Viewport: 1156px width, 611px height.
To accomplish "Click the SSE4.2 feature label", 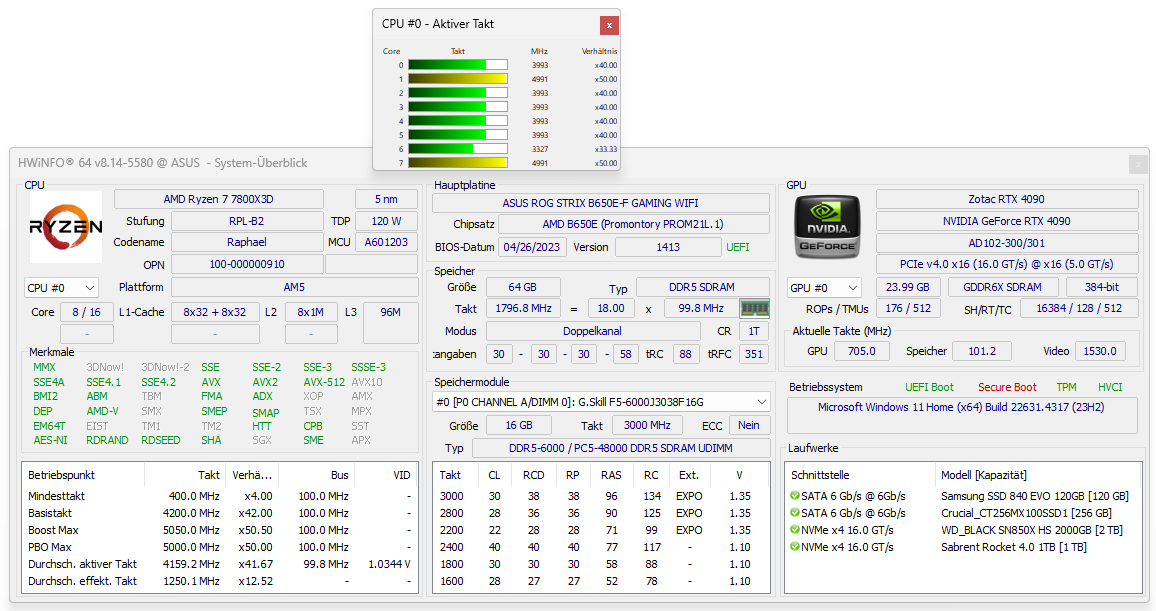I will pos(159,382).
